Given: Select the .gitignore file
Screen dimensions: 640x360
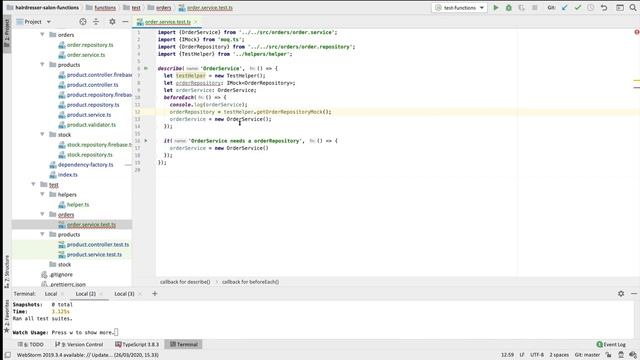Looking at the screenshot, I should pyautogui.click(x=61, y=275).
